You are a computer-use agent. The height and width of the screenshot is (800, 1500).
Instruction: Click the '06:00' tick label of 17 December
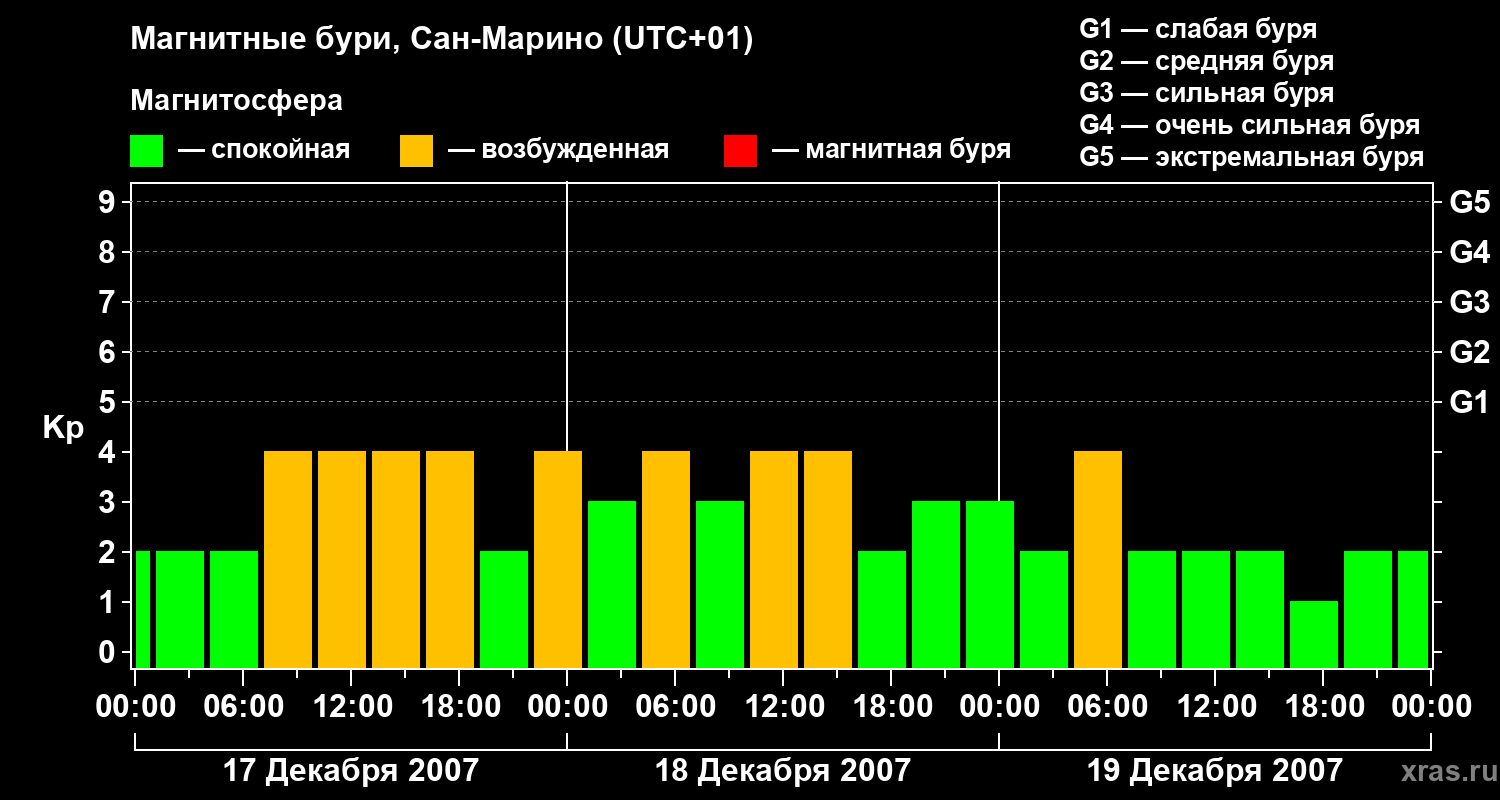click(x=243, y=707)
